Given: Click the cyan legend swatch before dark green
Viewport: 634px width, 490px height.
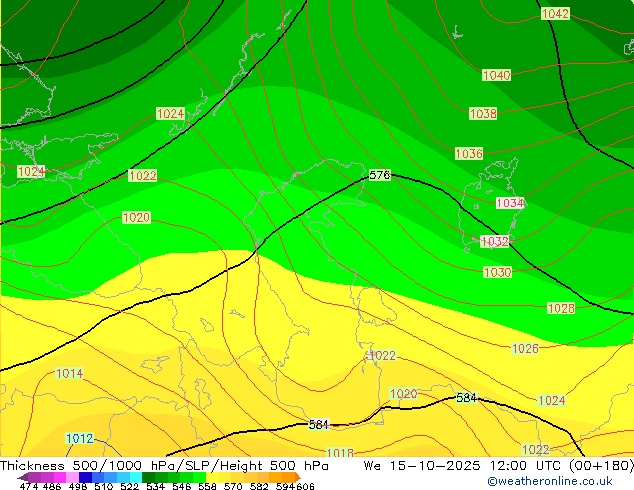Looking at the screenshot, I should pyautogui.click(x=135, y=477).
